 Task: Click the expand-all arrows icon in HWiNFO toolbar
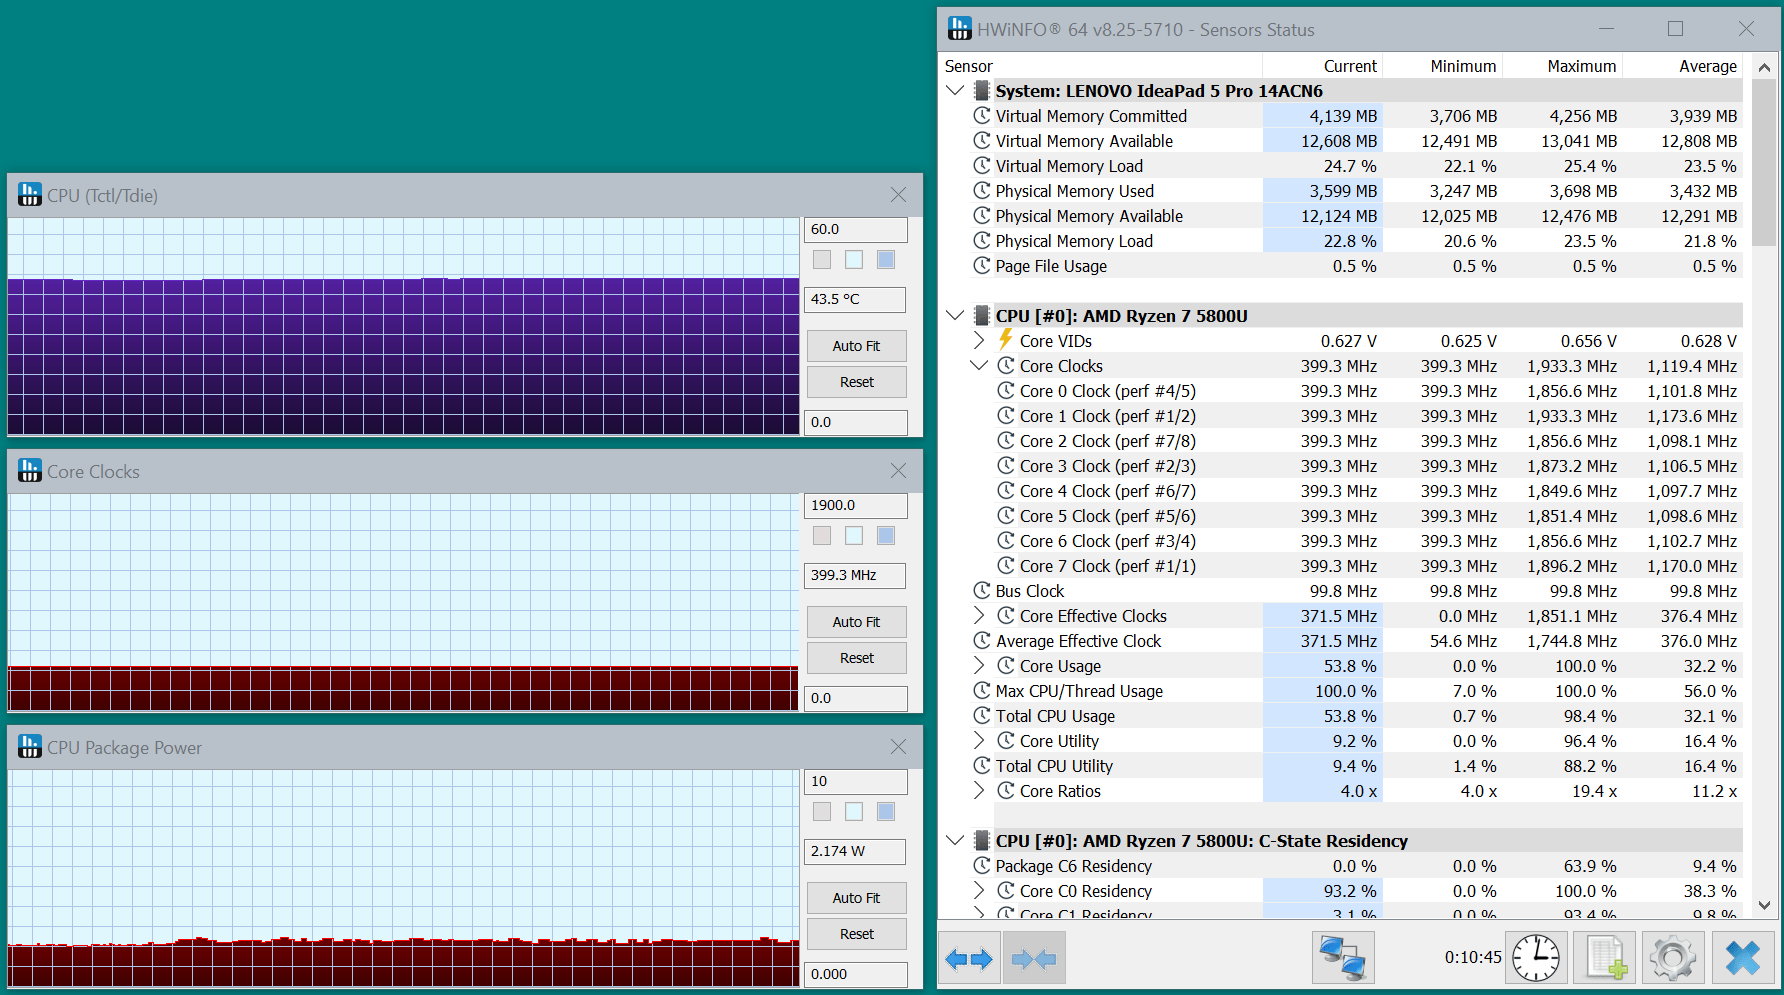[968, 959]
